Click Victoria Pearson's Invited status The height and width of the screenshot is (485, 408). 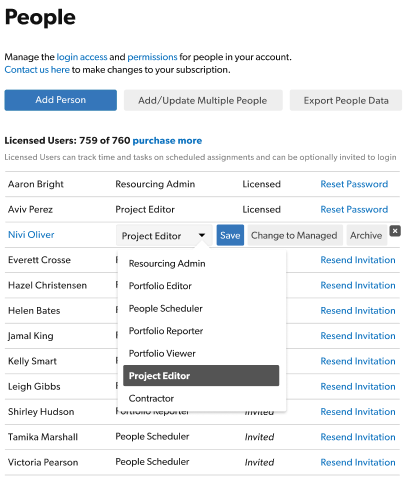pyautogui.click(x=259, y=463)
